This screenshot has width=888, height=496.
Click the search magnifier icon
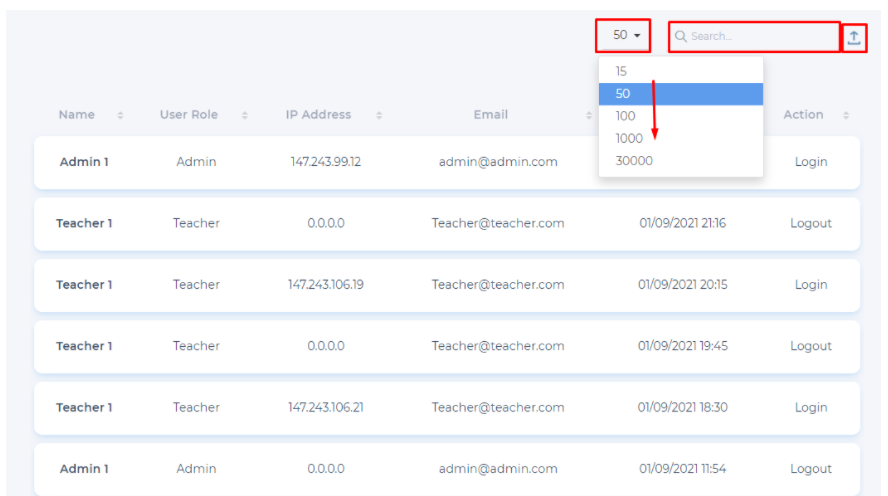coord(681,37)
